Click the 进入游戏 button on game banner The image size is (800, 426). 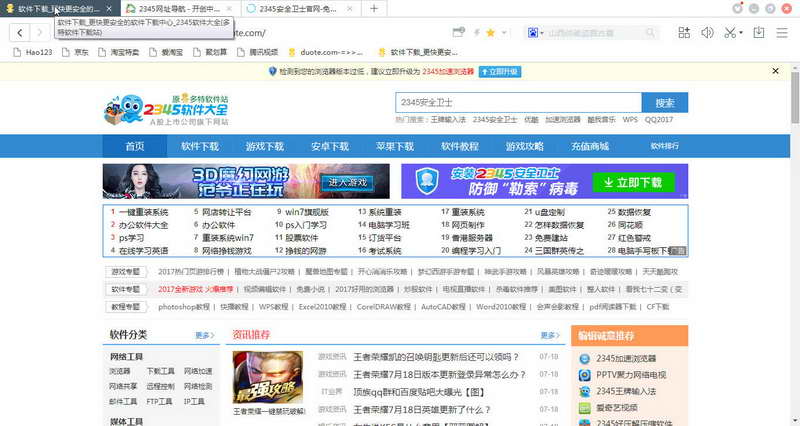(x=347, y=182)
